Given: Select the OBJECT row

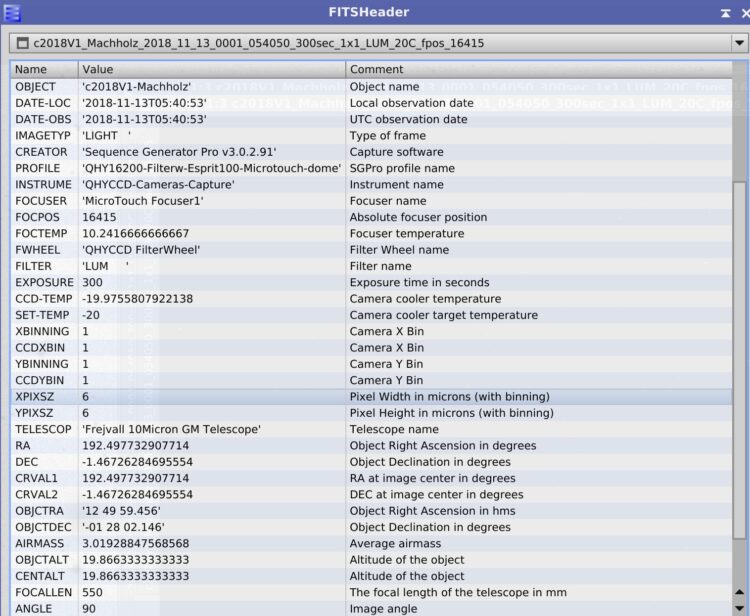Looking at the screenshot, I should tap(371, 87).
